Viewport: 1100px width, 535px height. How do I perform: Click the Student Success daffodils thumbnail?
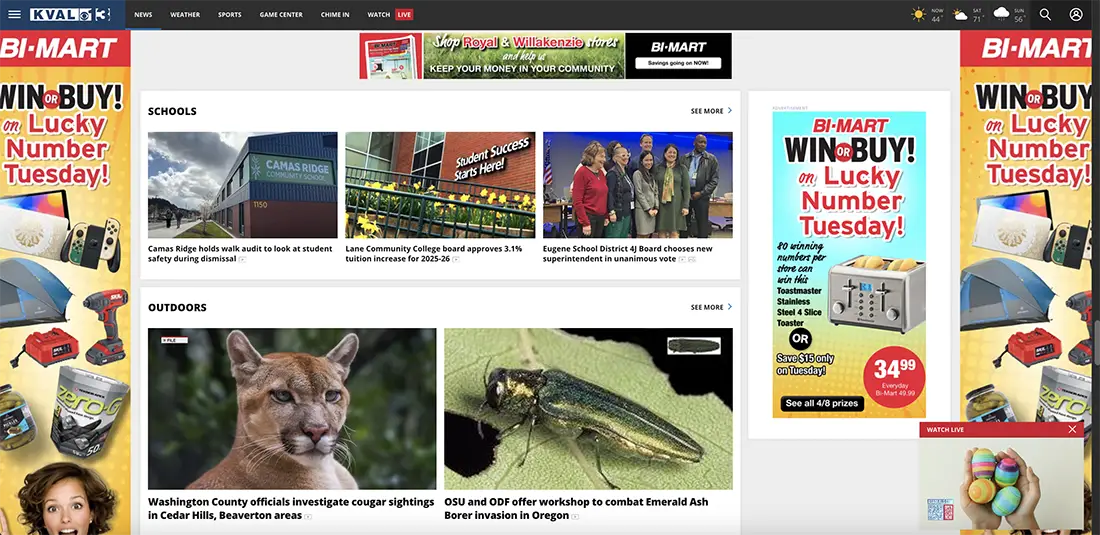440,185
